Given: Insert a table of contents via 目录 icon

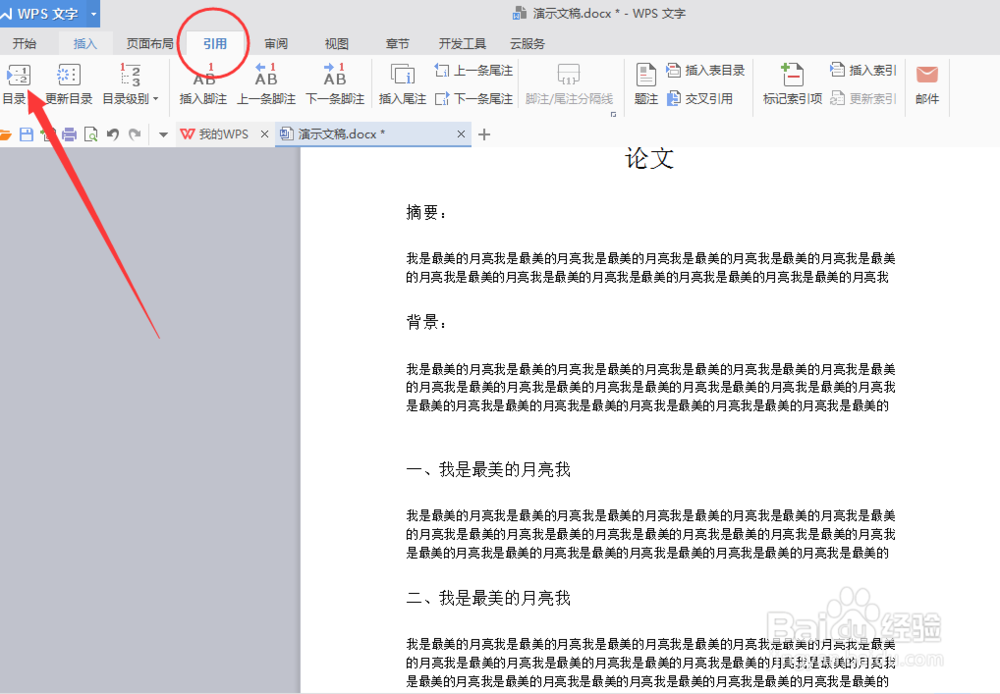Looking at the screenshot, I should point(20,80).
